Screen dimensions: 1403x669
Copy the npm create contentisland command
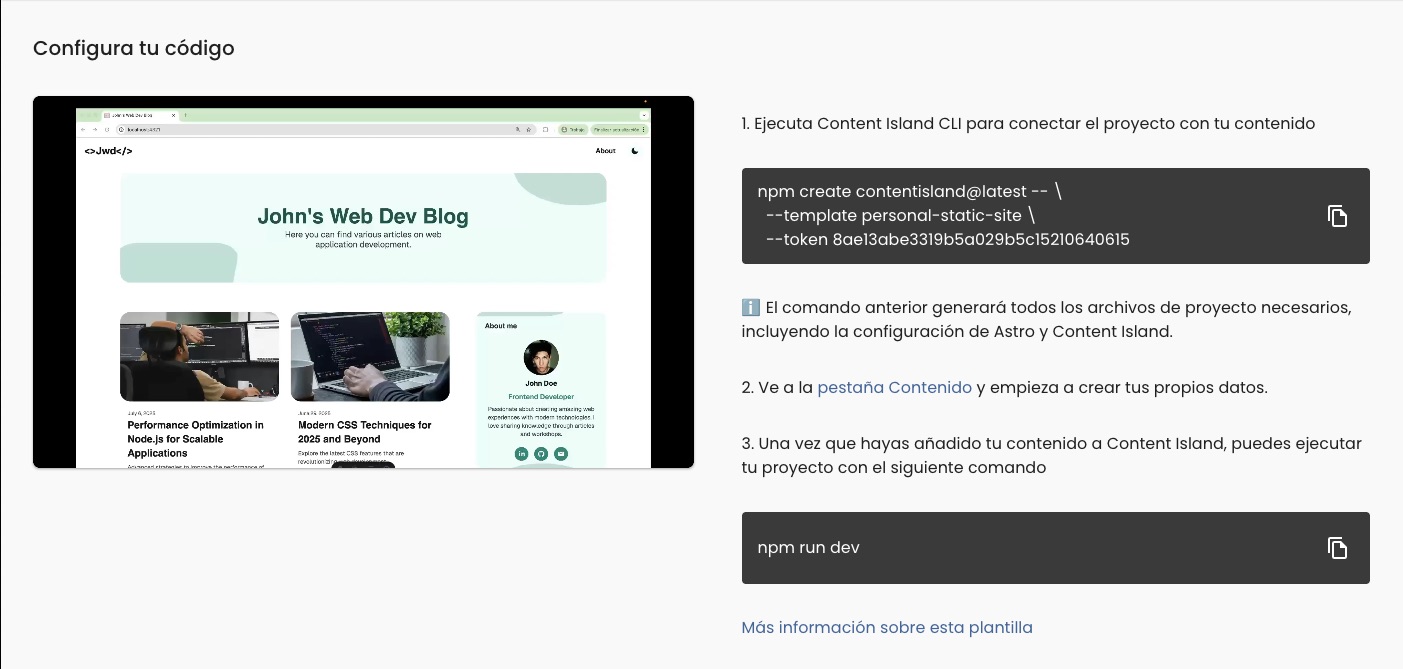click(1337, 216)
